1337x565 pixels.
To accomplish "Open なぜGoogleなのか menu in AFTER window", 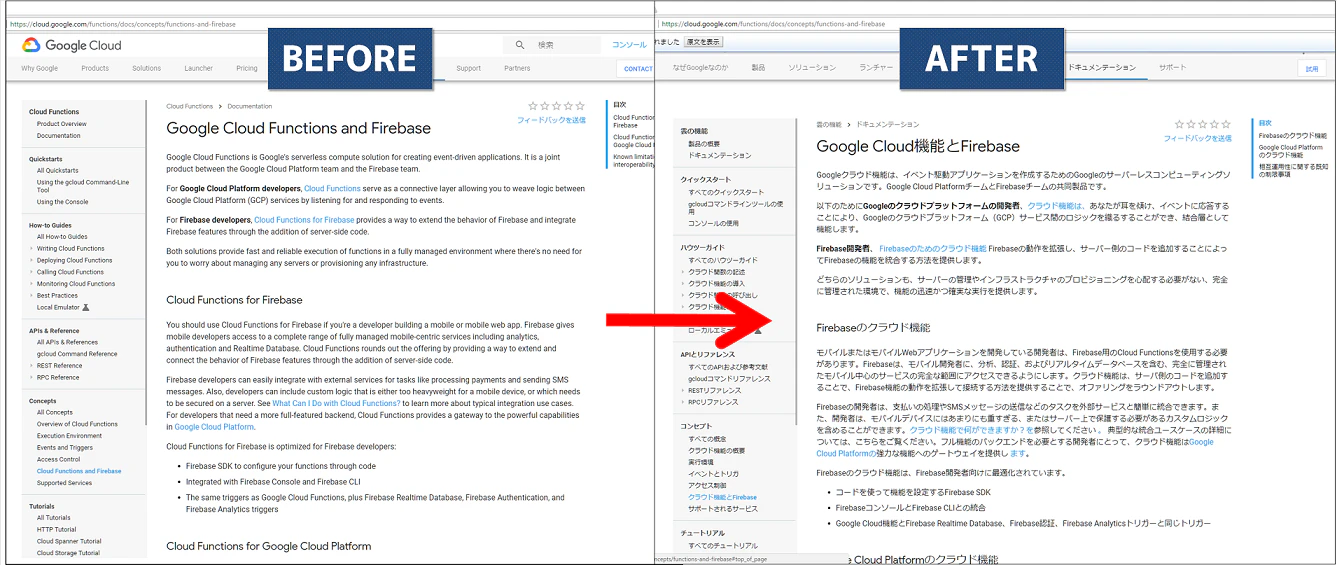I will click(x=700, y=68).
